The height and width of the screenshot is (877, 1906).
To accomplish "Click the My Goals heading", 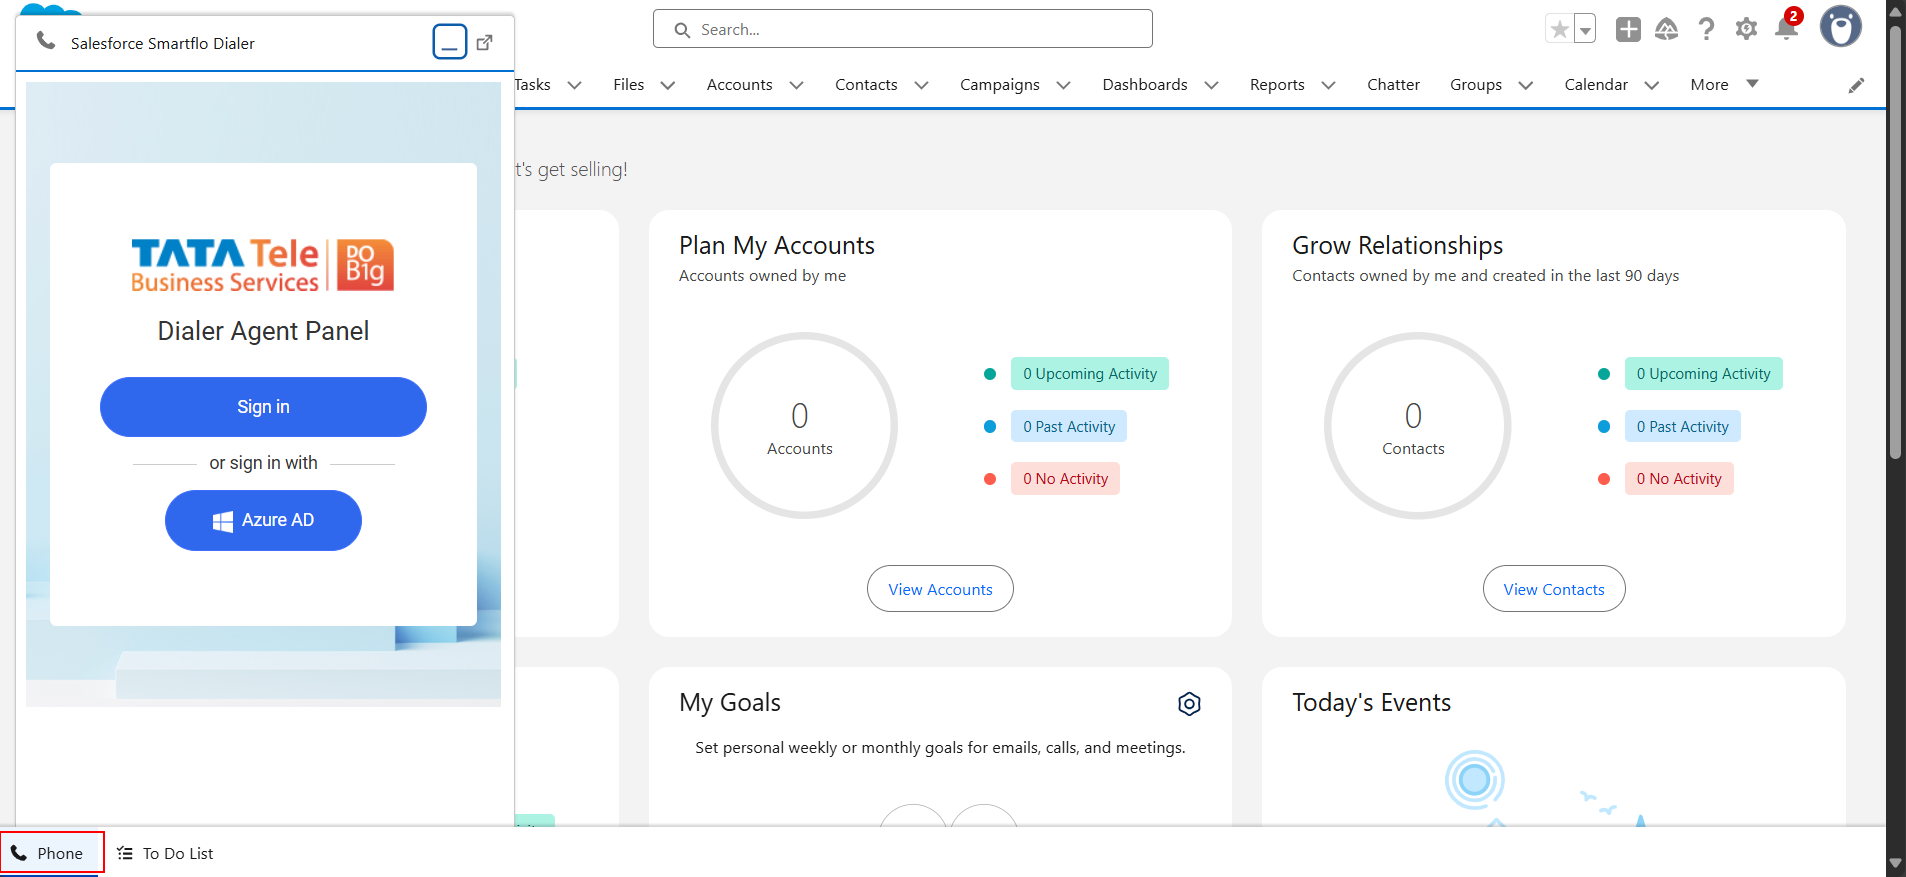I will [730, 703].
